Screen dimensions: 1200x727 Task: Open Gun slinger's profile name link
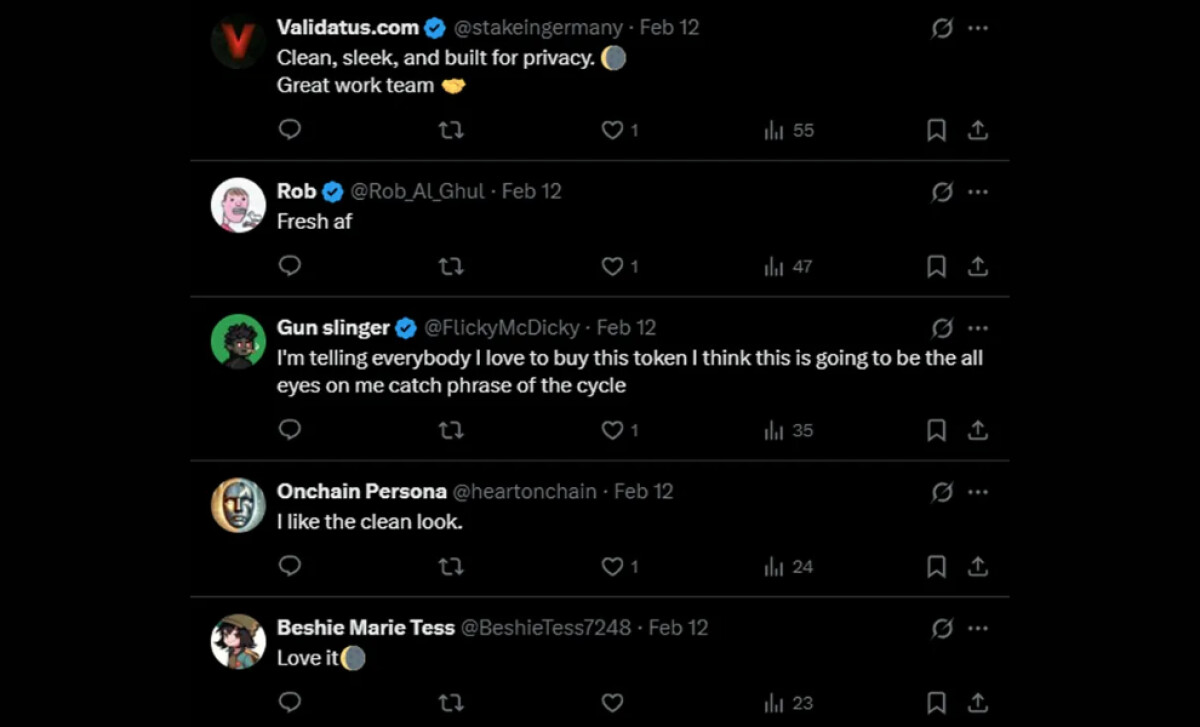point(333,328)
